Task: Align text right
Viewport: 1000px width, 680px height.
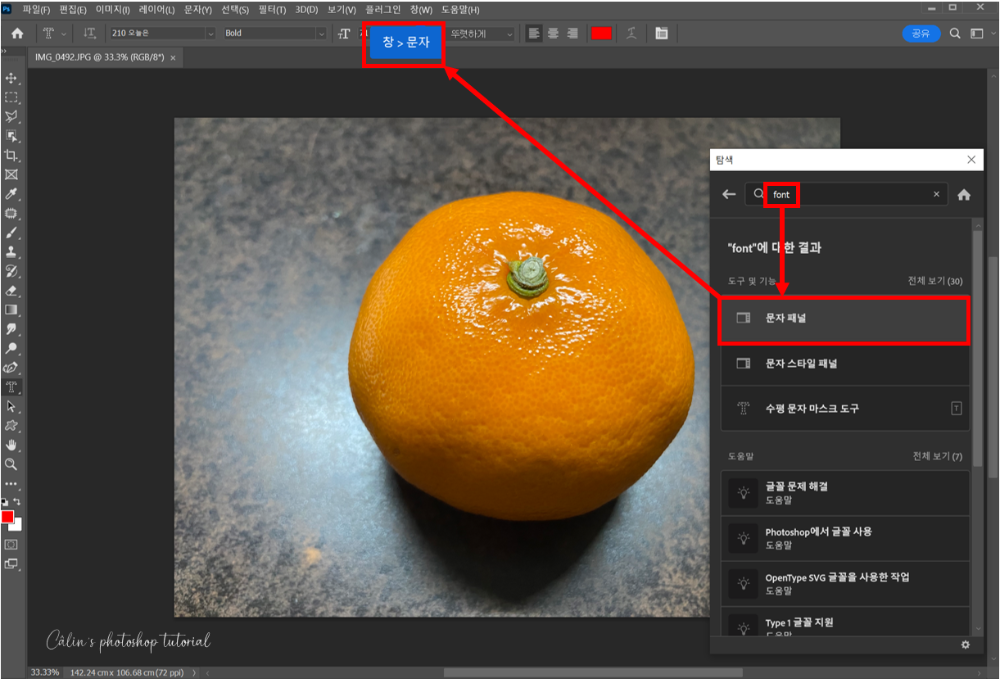Action: [572, 33]
